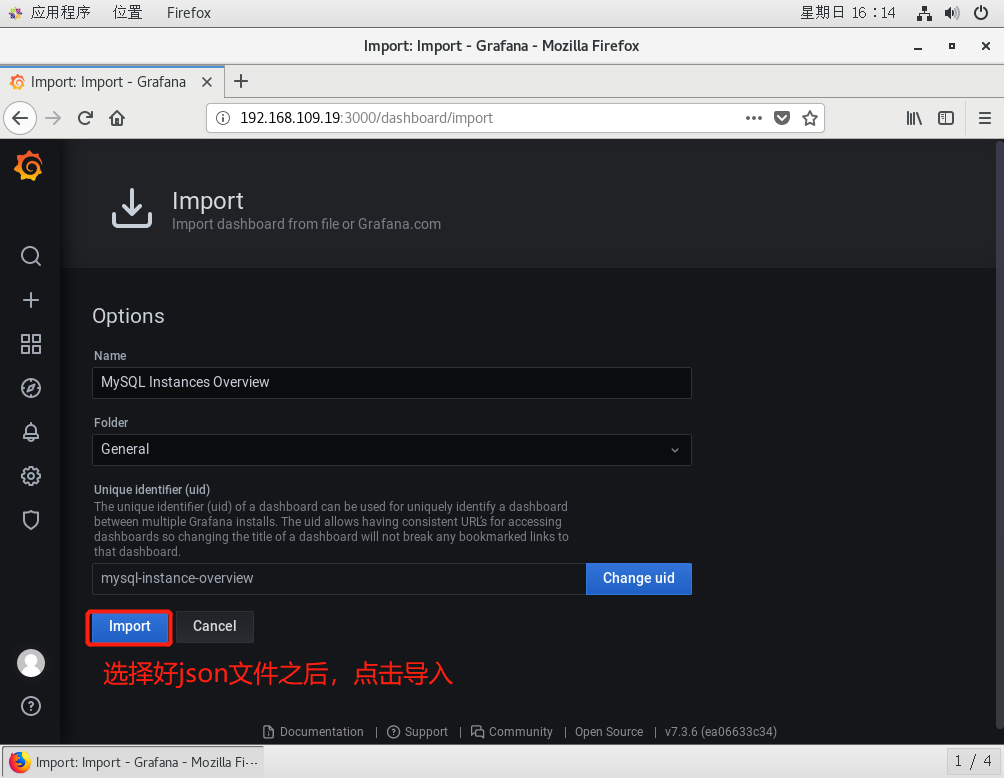Save page to Pocket icon
This screenshot has height=778, width=1004.
(782, 118)
